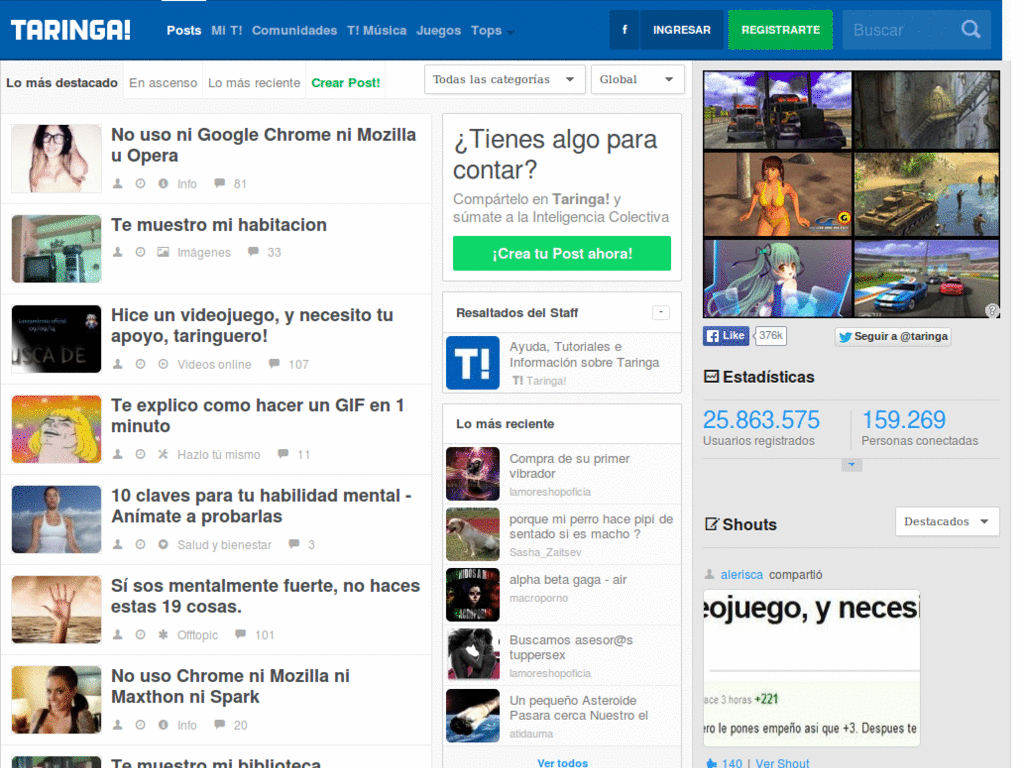Viewport: 1024px width, 768px height.
Task: Click the Videos online play icon
Action: tap(163, 364)
